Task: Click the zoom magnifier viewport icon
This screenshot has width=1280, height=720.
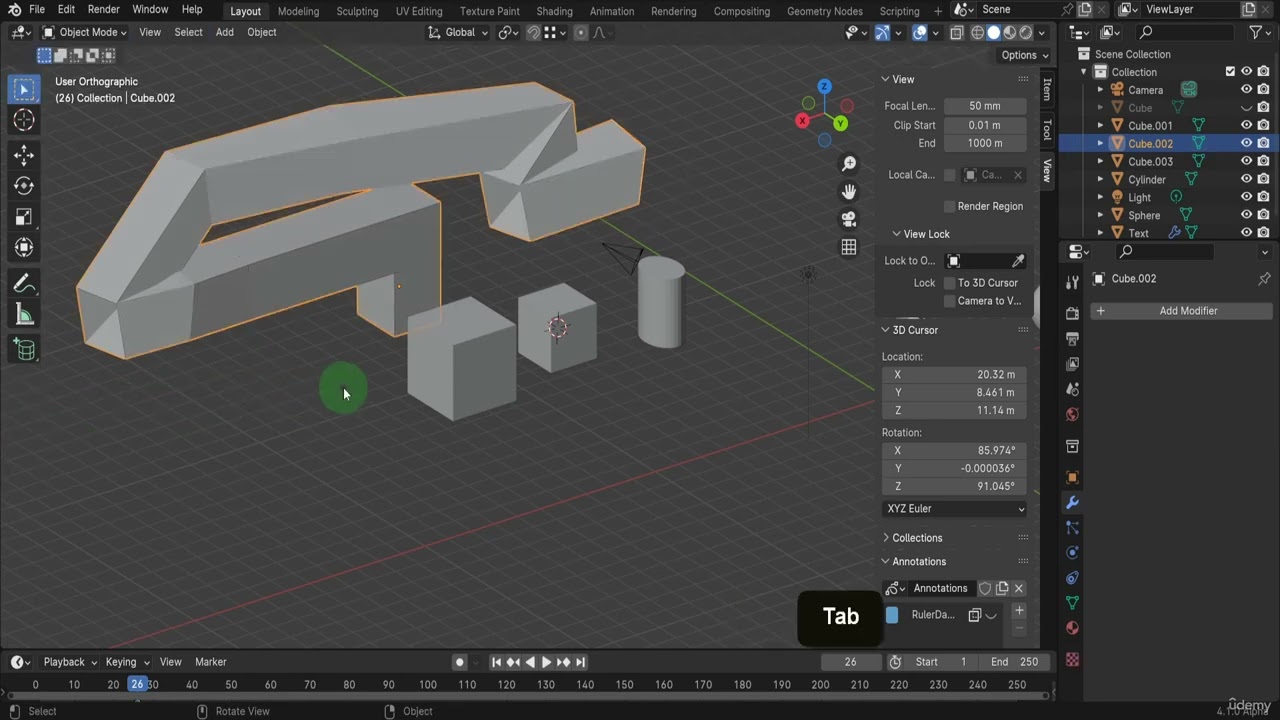Action: coord(849,164)
